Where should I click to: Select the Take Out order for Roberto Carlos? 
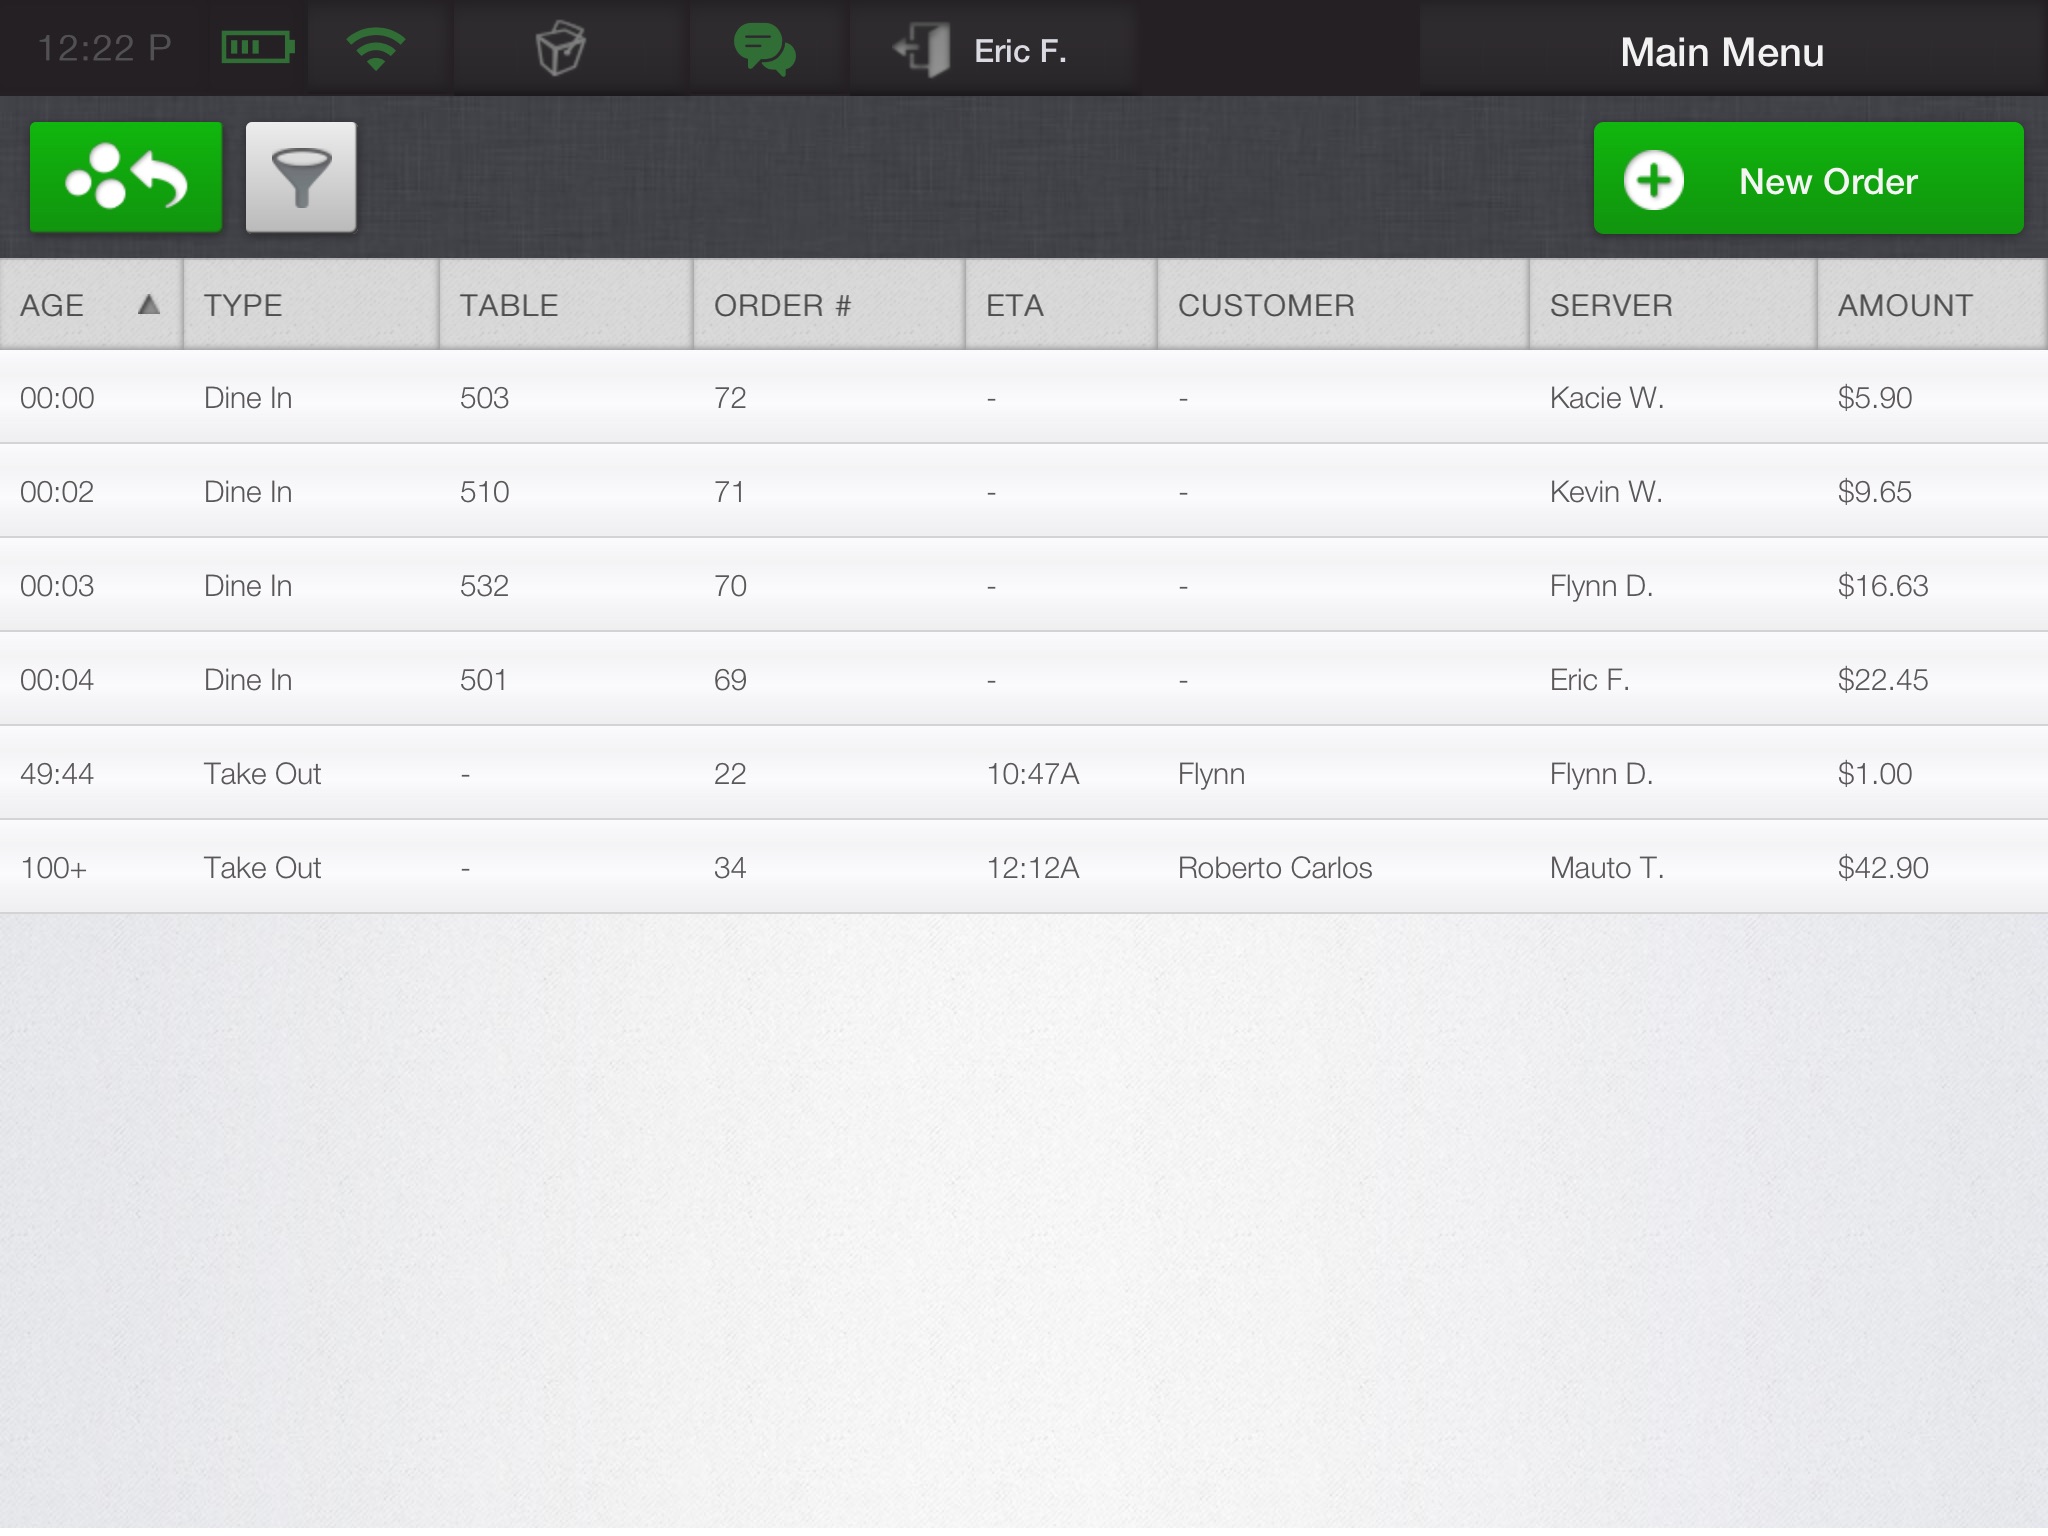coord(1024,868)
